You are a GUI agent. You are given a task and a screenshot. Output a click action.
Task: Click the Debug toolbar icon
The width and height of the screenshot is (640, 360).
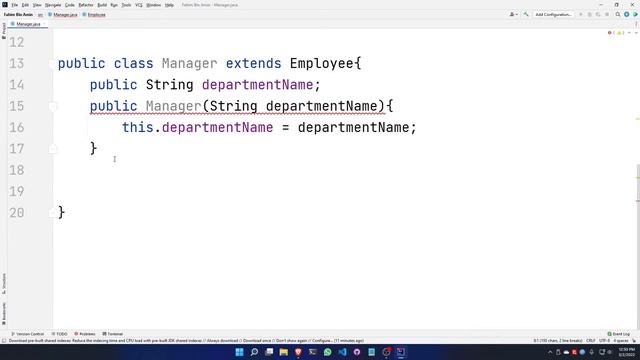[x=589, y=14]
